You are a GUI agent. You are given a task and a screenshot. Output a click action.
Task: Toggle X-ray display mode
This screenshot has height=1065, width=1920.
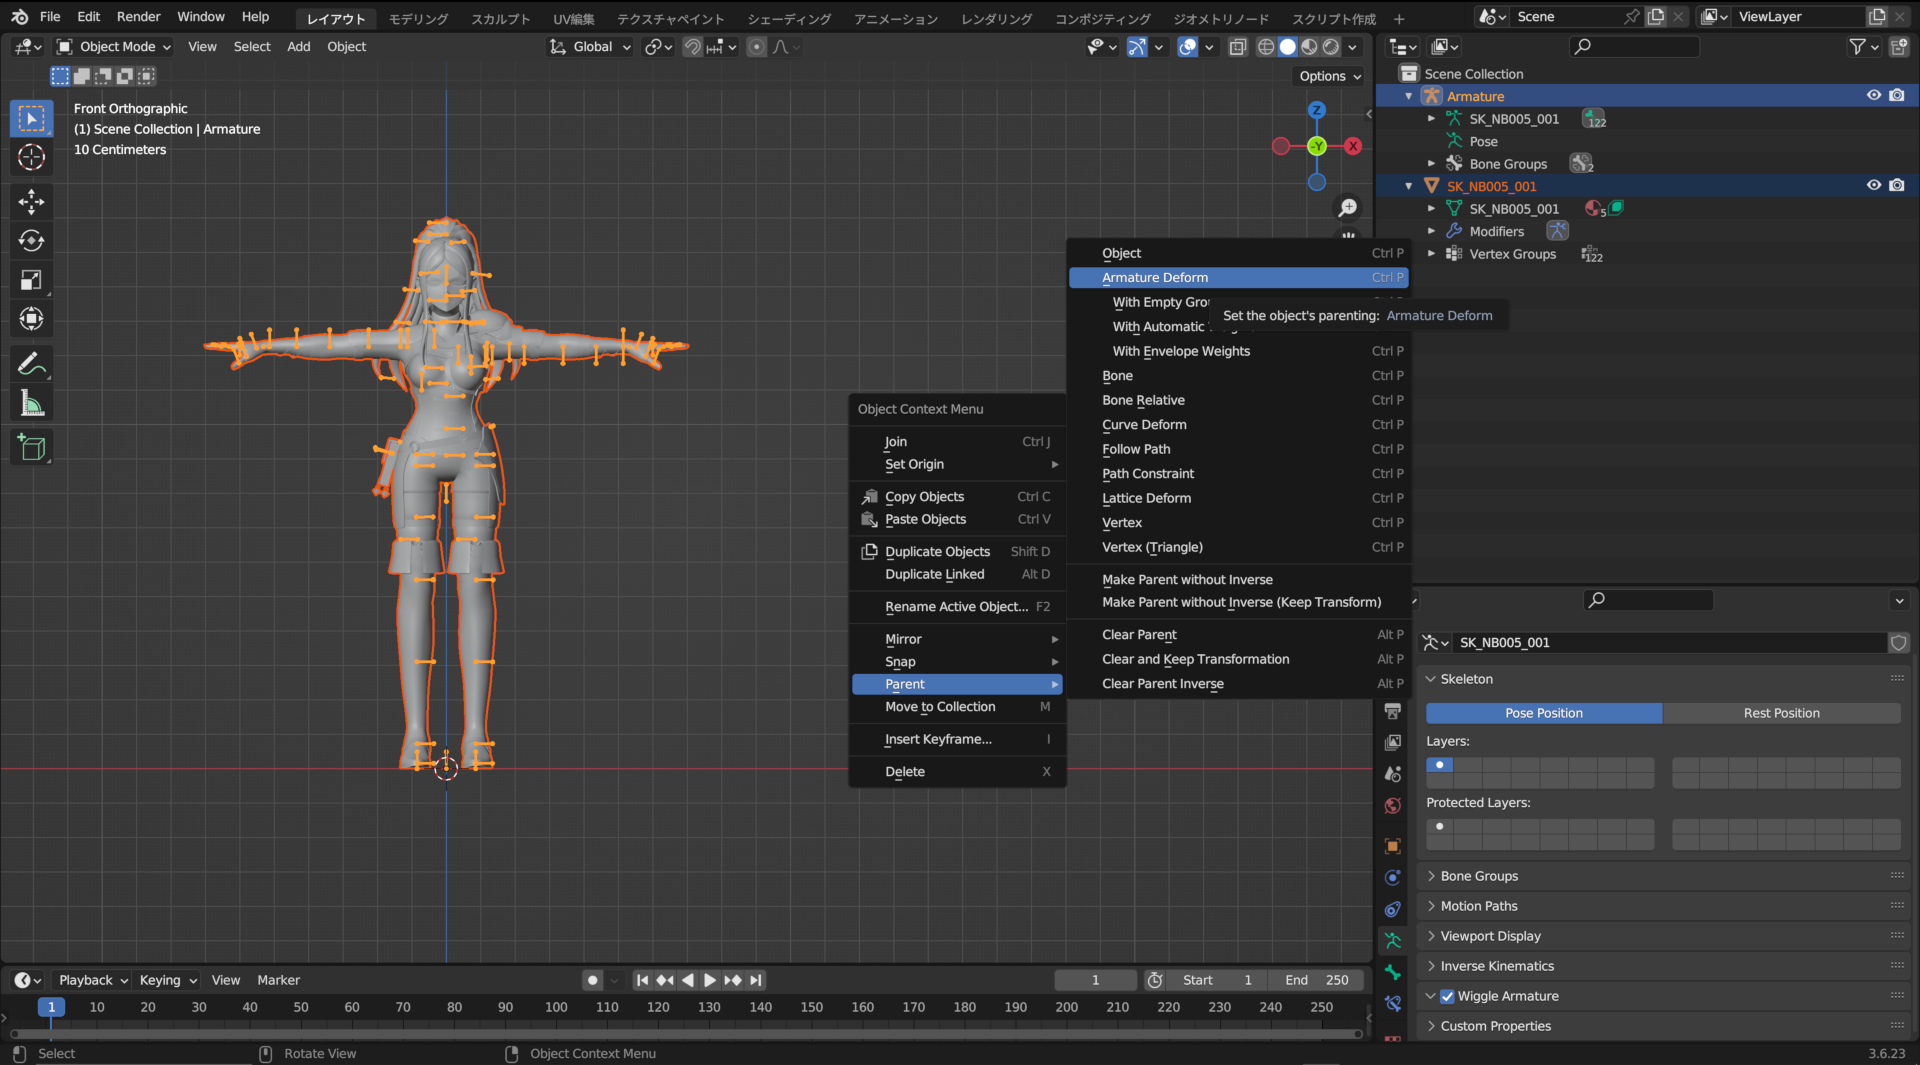(1238, 47)
